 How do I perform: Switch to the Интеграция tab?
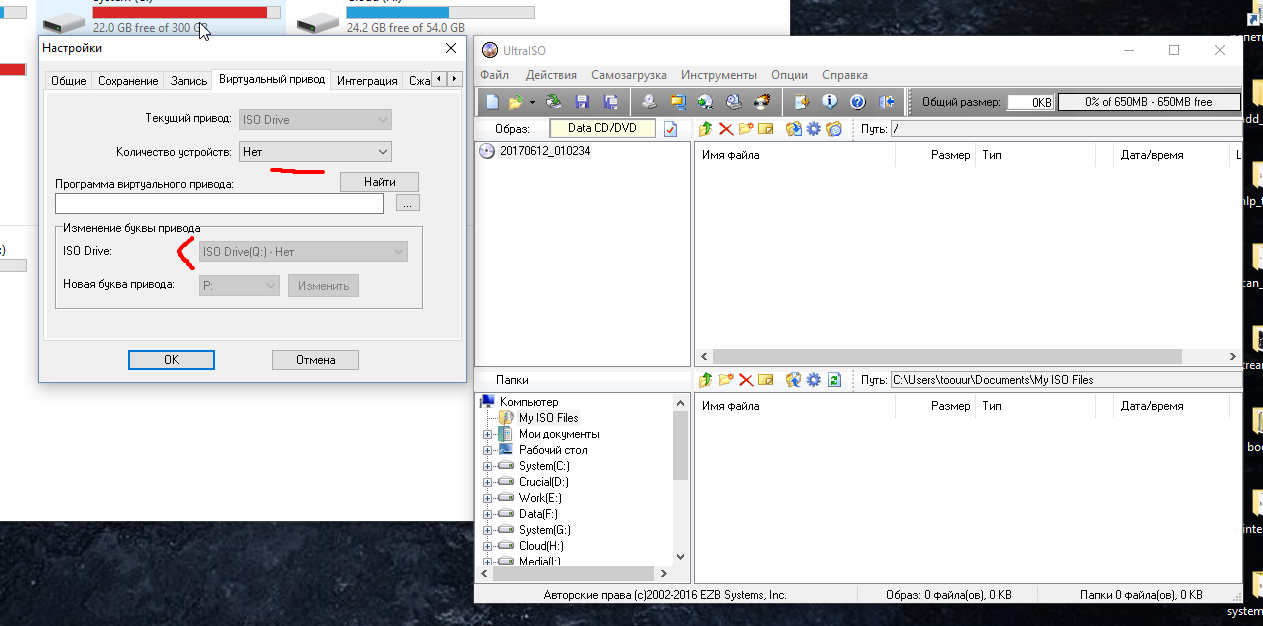click(x=367, y=81)
